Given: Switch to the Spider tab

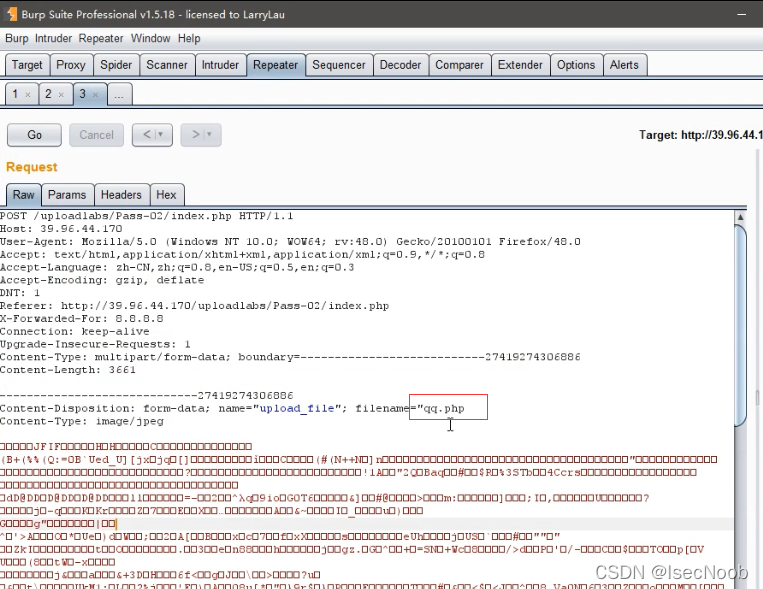Looking at the screenshot, I should [x=116, y=65].
